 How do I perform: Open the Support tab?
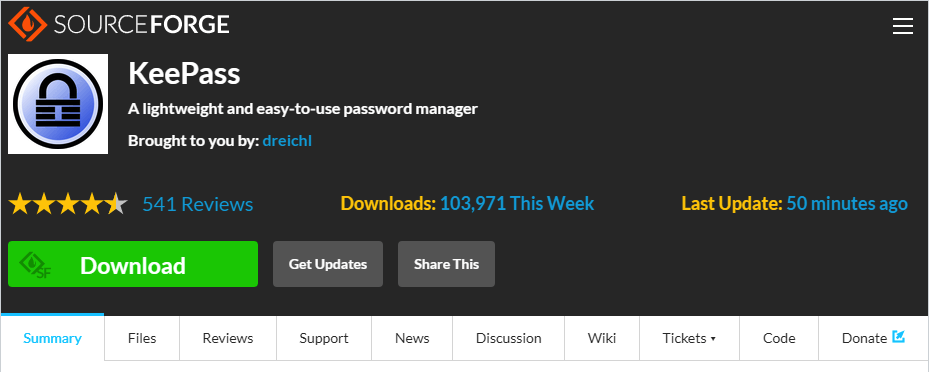[323, 338]
